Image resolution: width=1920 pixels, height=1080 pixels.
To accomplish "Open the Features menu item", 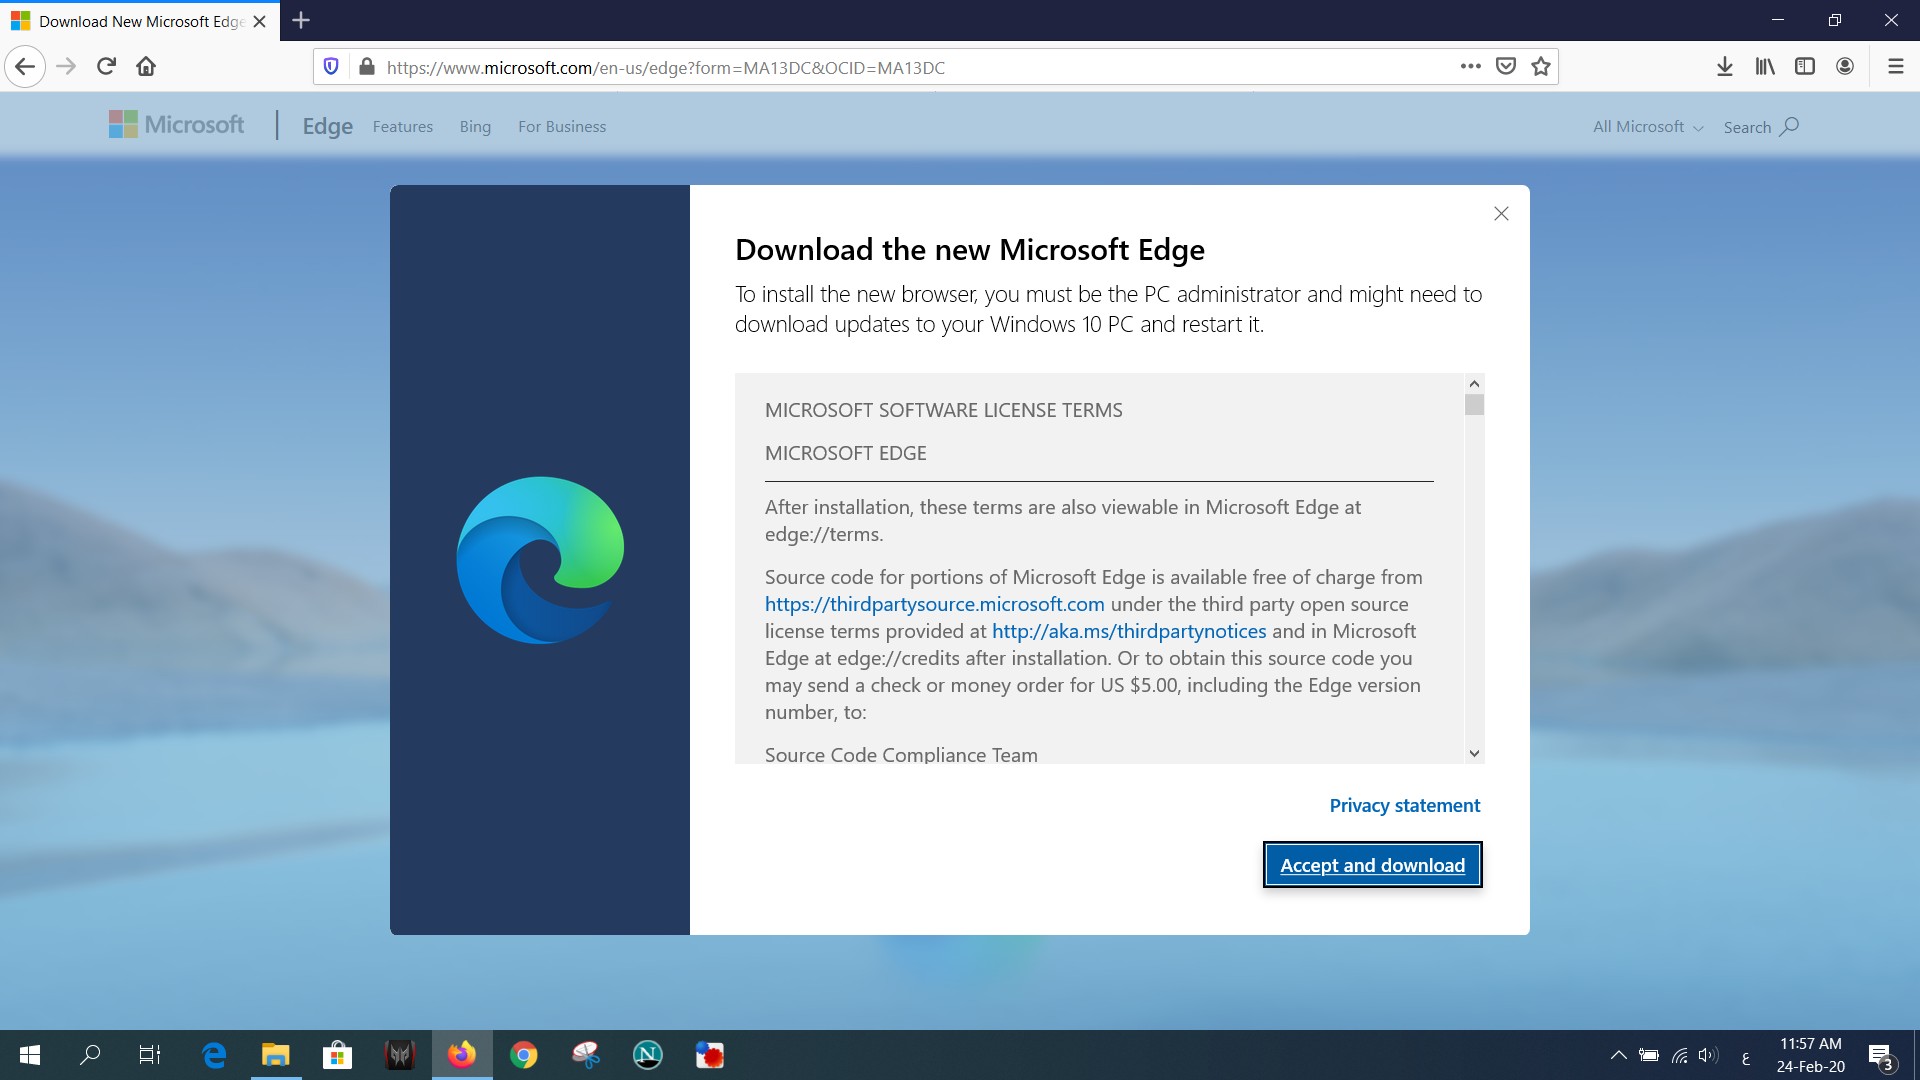I will (403, 127).
